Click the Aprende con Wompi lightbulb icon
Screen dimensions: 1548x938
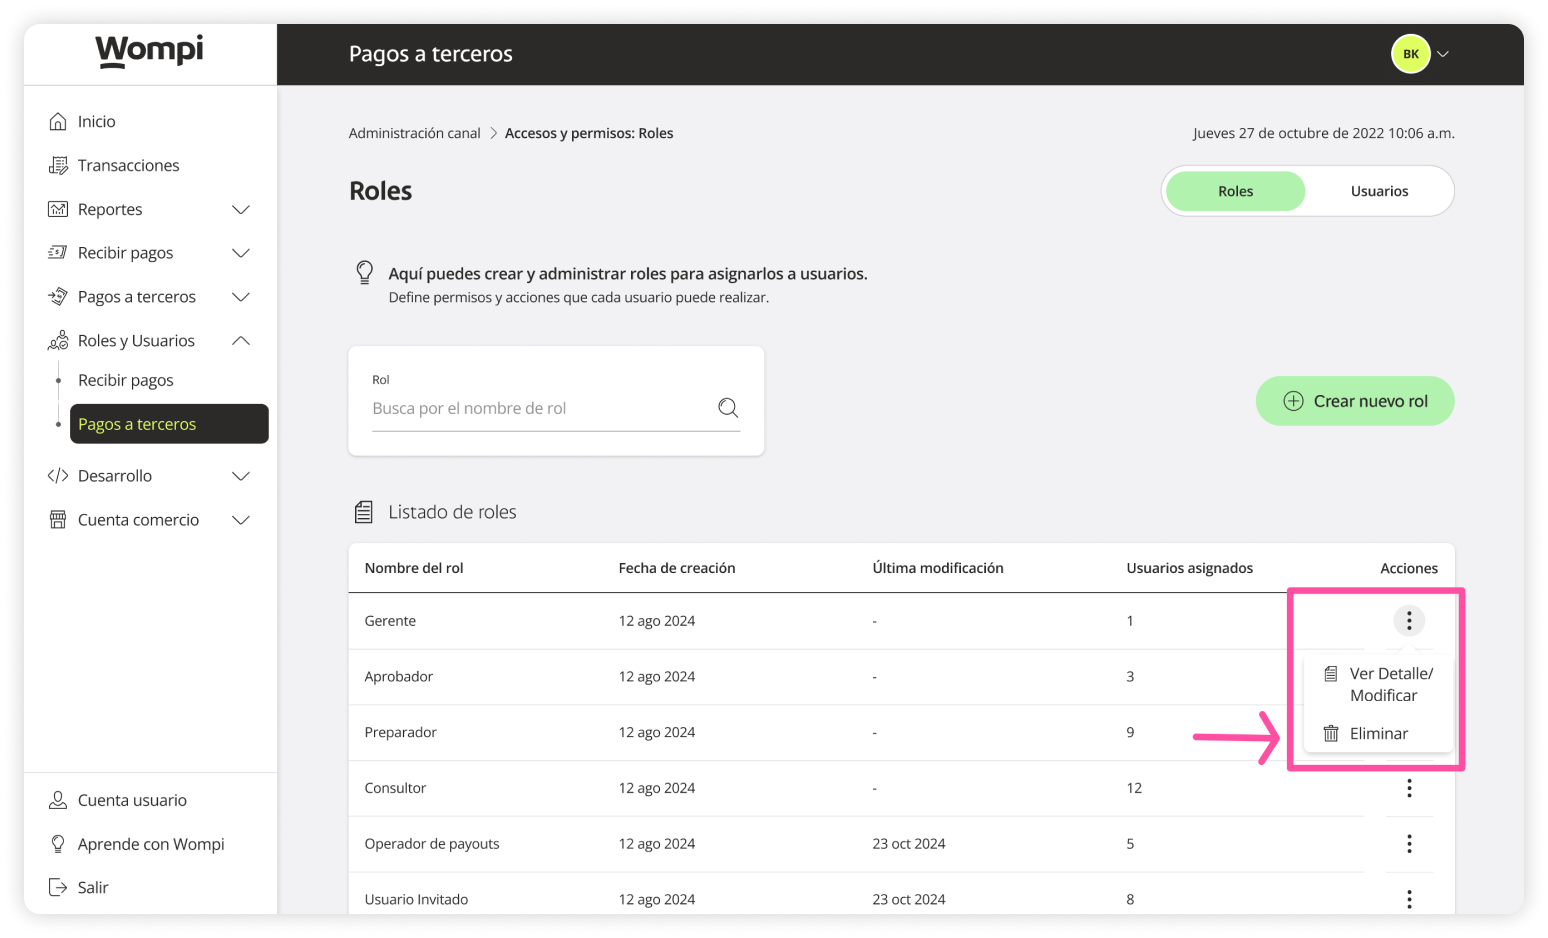point(58,844)
